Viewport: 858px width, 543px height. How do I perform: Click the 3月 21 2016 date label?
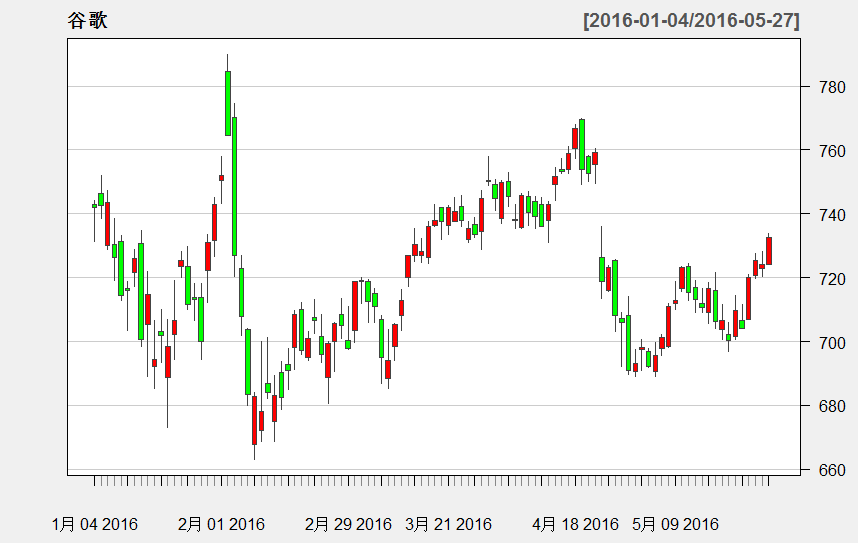coord(448,524)
